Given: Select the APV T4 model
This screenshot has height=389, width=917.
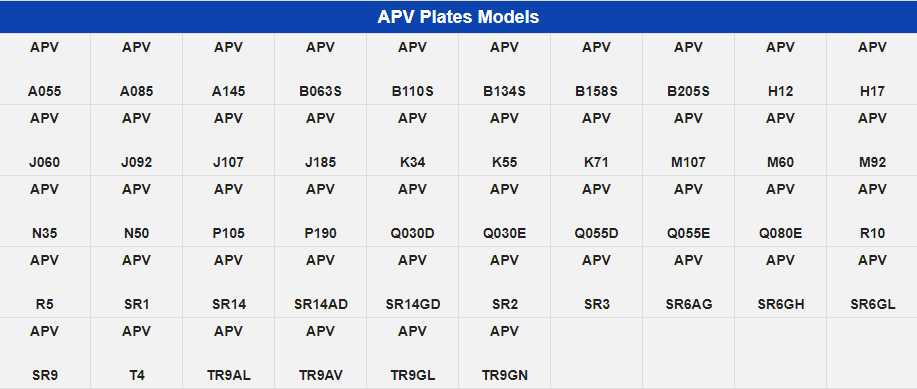Looking at the screenshot, I should pyautogui.click(x=137, y=353).
